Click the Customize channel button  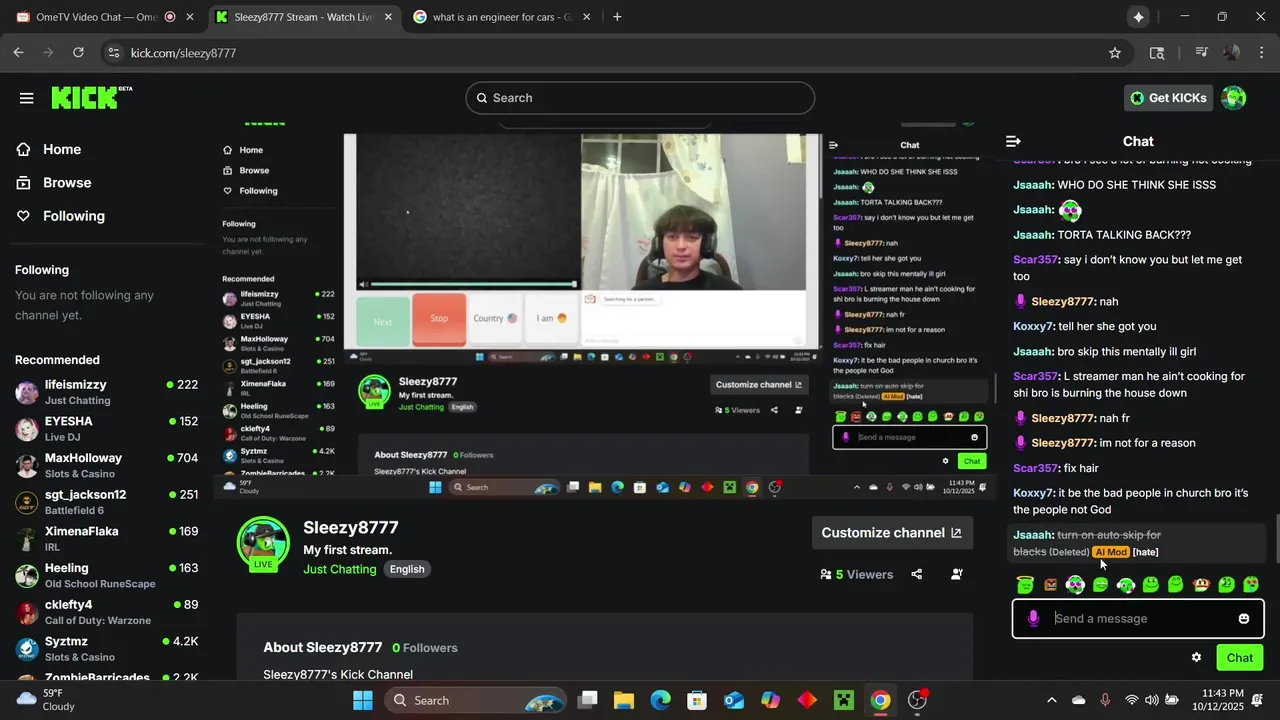(892, 533)
